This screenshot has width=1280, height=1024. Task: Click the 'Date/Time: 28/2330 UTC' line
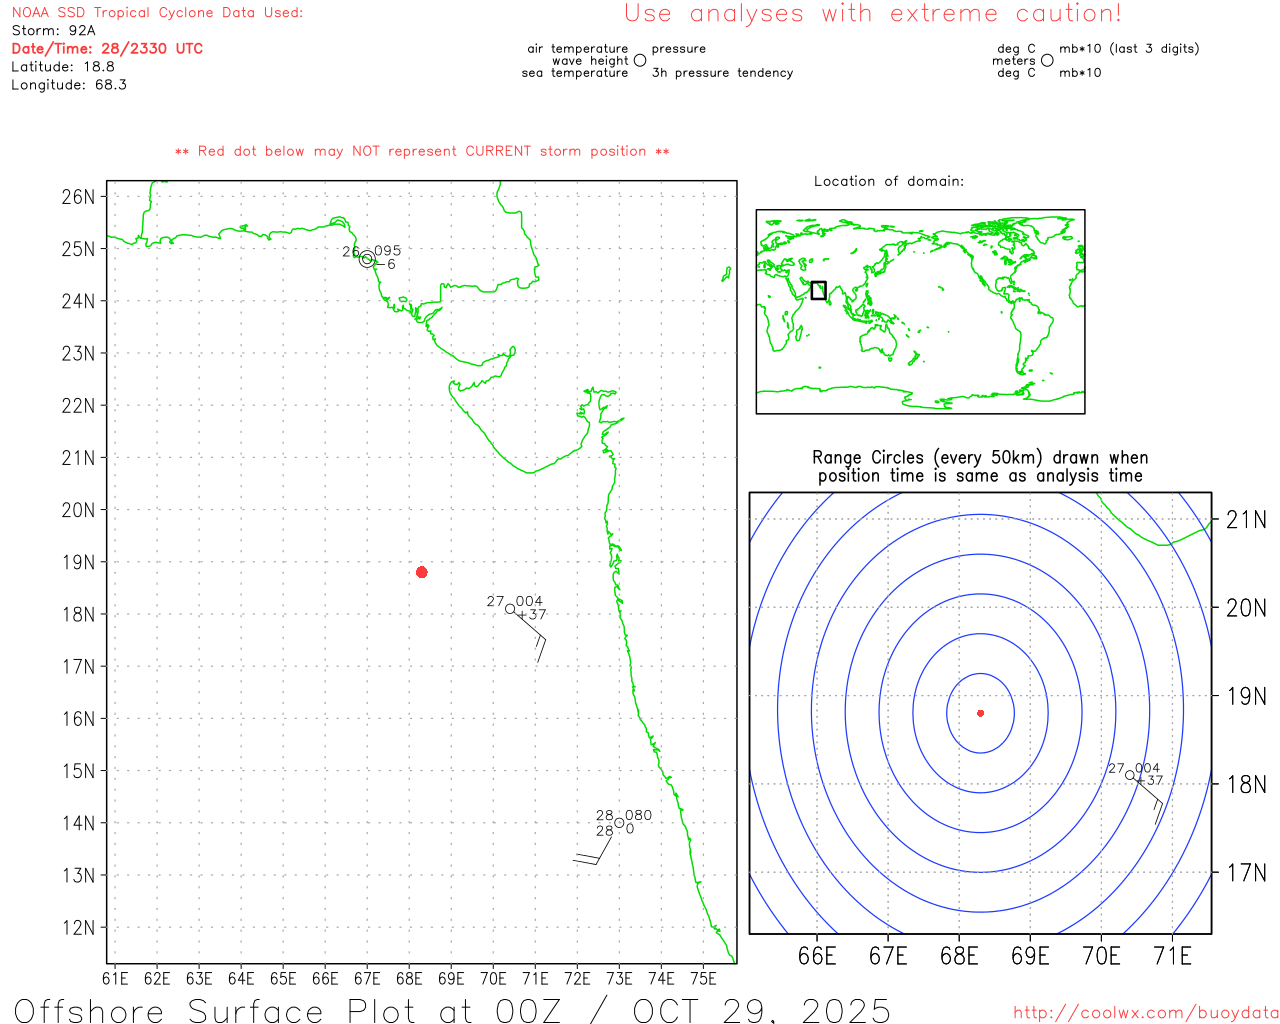(x=107, y=49)
